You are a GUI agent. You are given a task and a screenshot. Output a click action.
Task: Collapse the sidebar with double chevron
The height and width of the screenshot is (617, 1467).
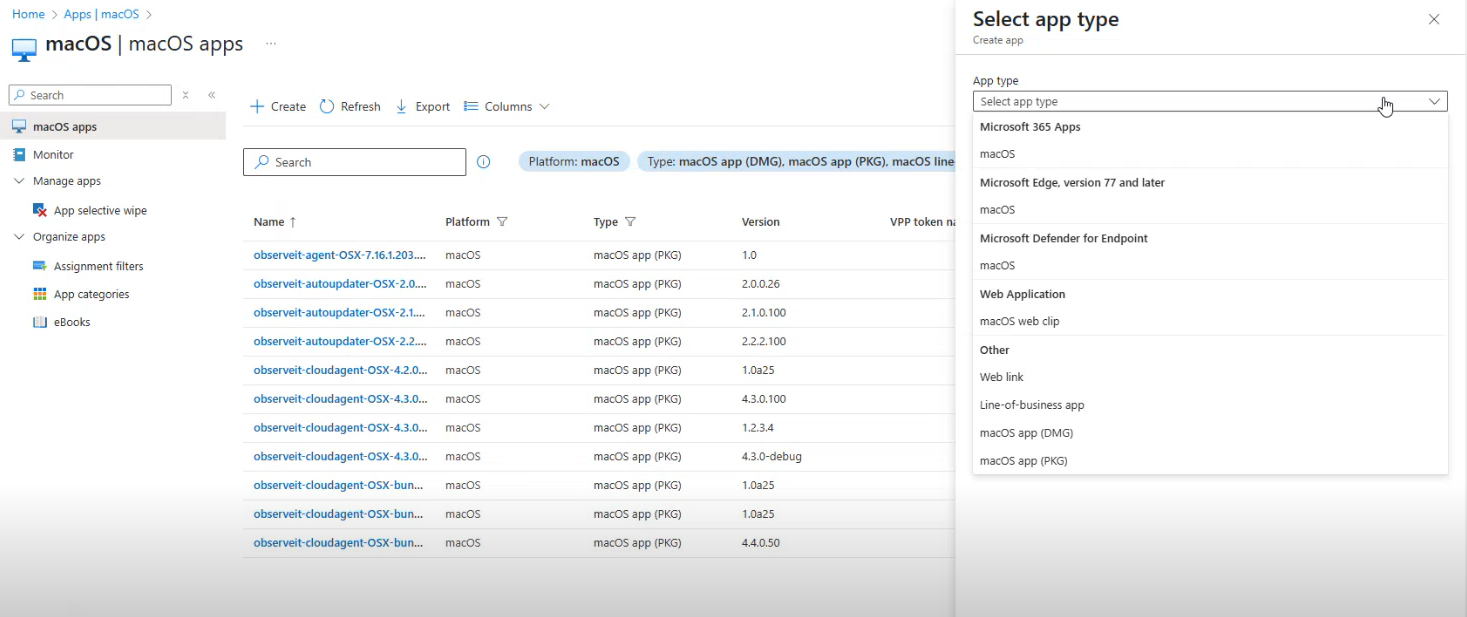pos(212,95)
